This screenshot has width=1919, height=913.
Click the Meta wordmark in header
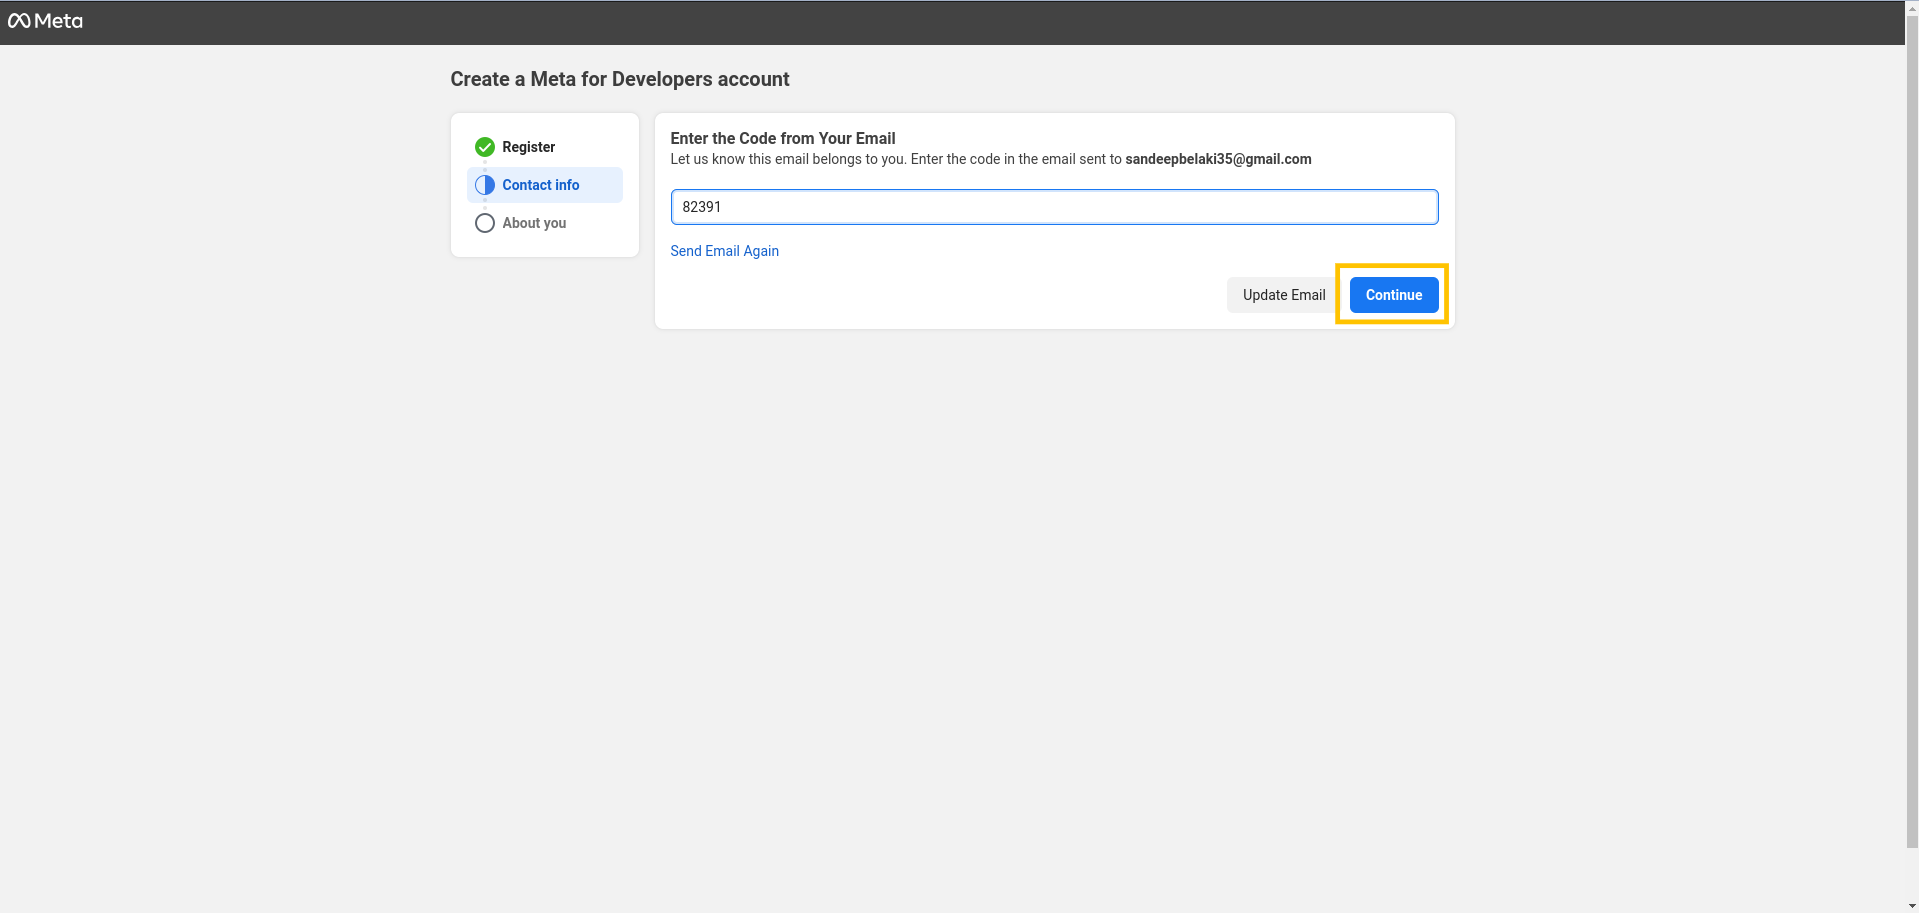[x=58, y=21]
